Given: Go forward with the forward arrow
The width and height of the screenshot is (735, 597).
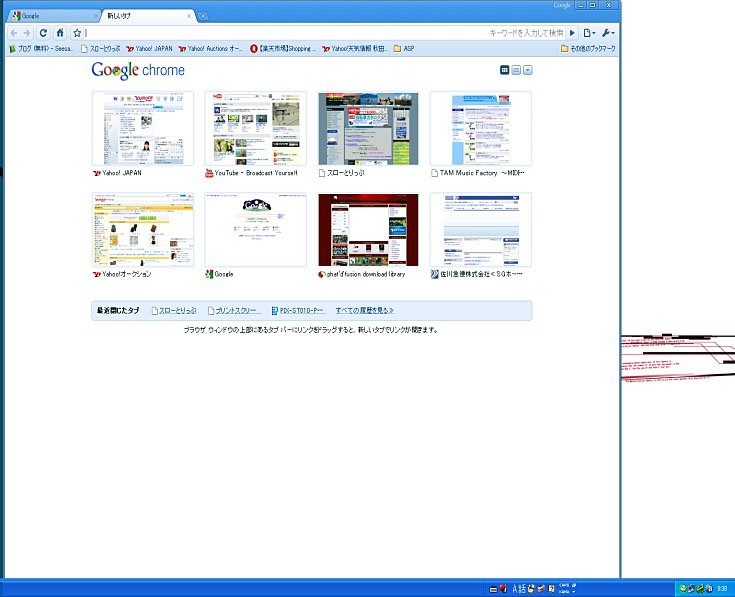Looking at the screenshot, I should tap(27, 33).
